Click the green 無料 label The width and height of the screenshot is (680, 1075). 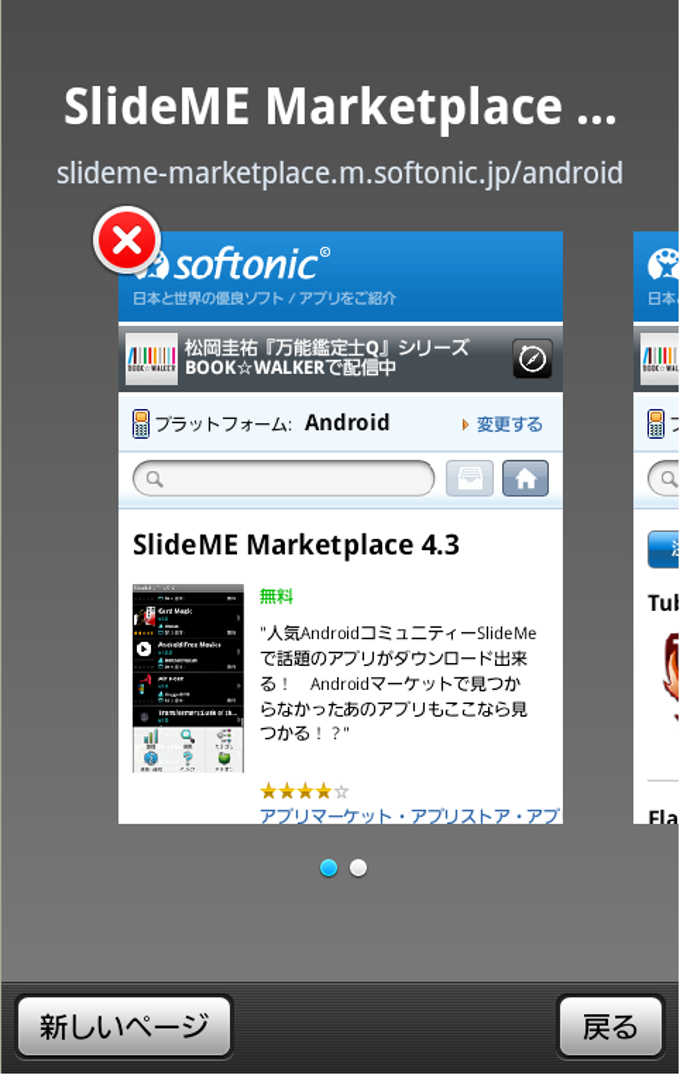pos(276,596)
